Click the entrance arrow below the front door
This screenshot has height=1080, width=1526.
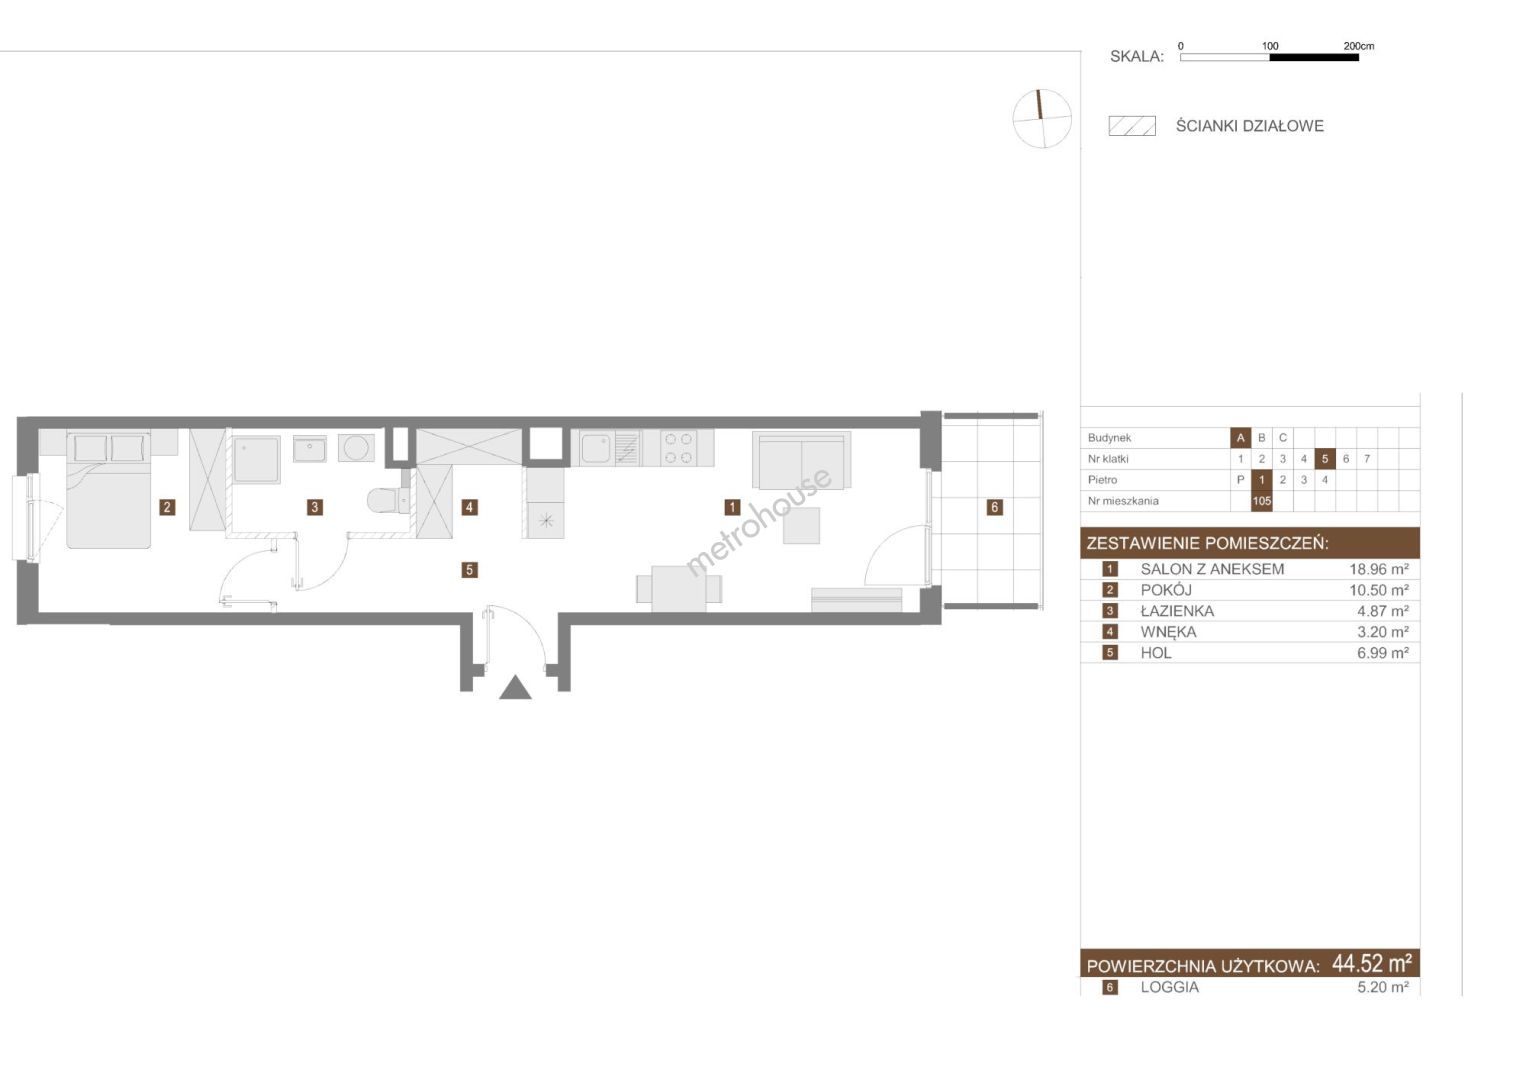click(x=515, y=688)
